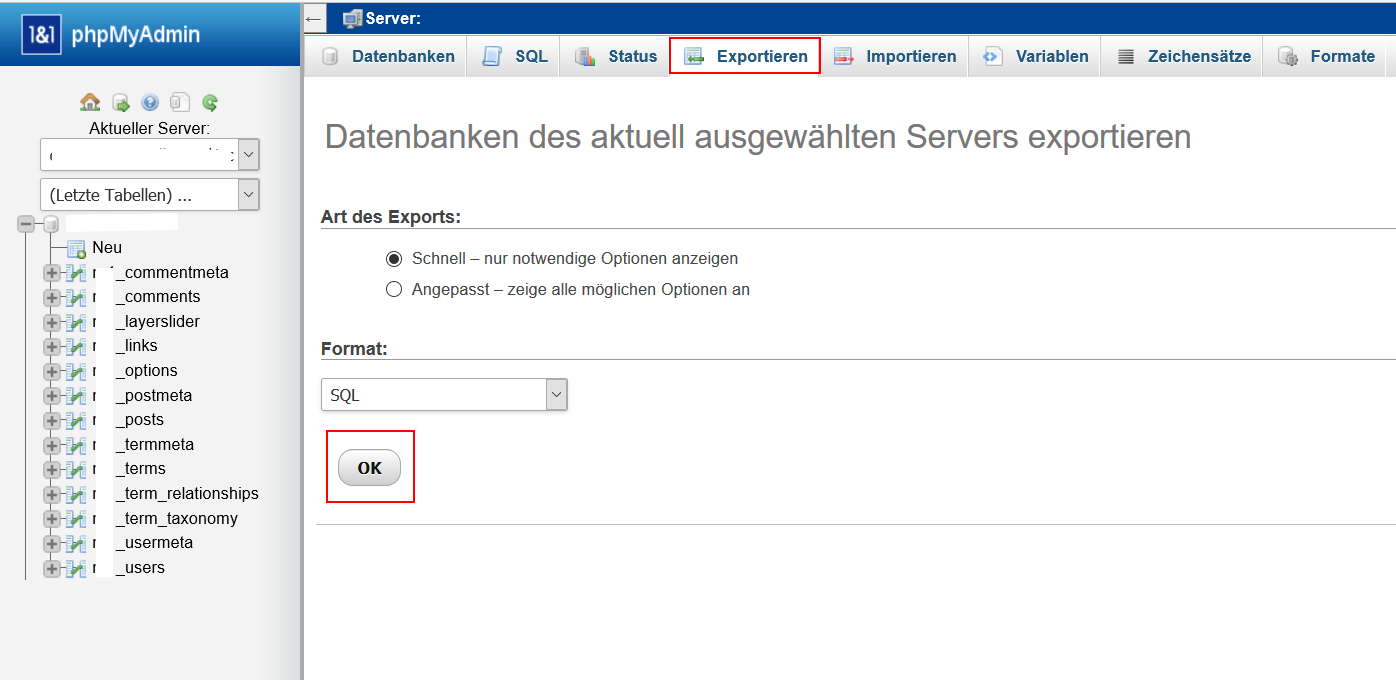Select the Schnell export option
Viewport: 1396px width, 680px height.
(394, 258)
